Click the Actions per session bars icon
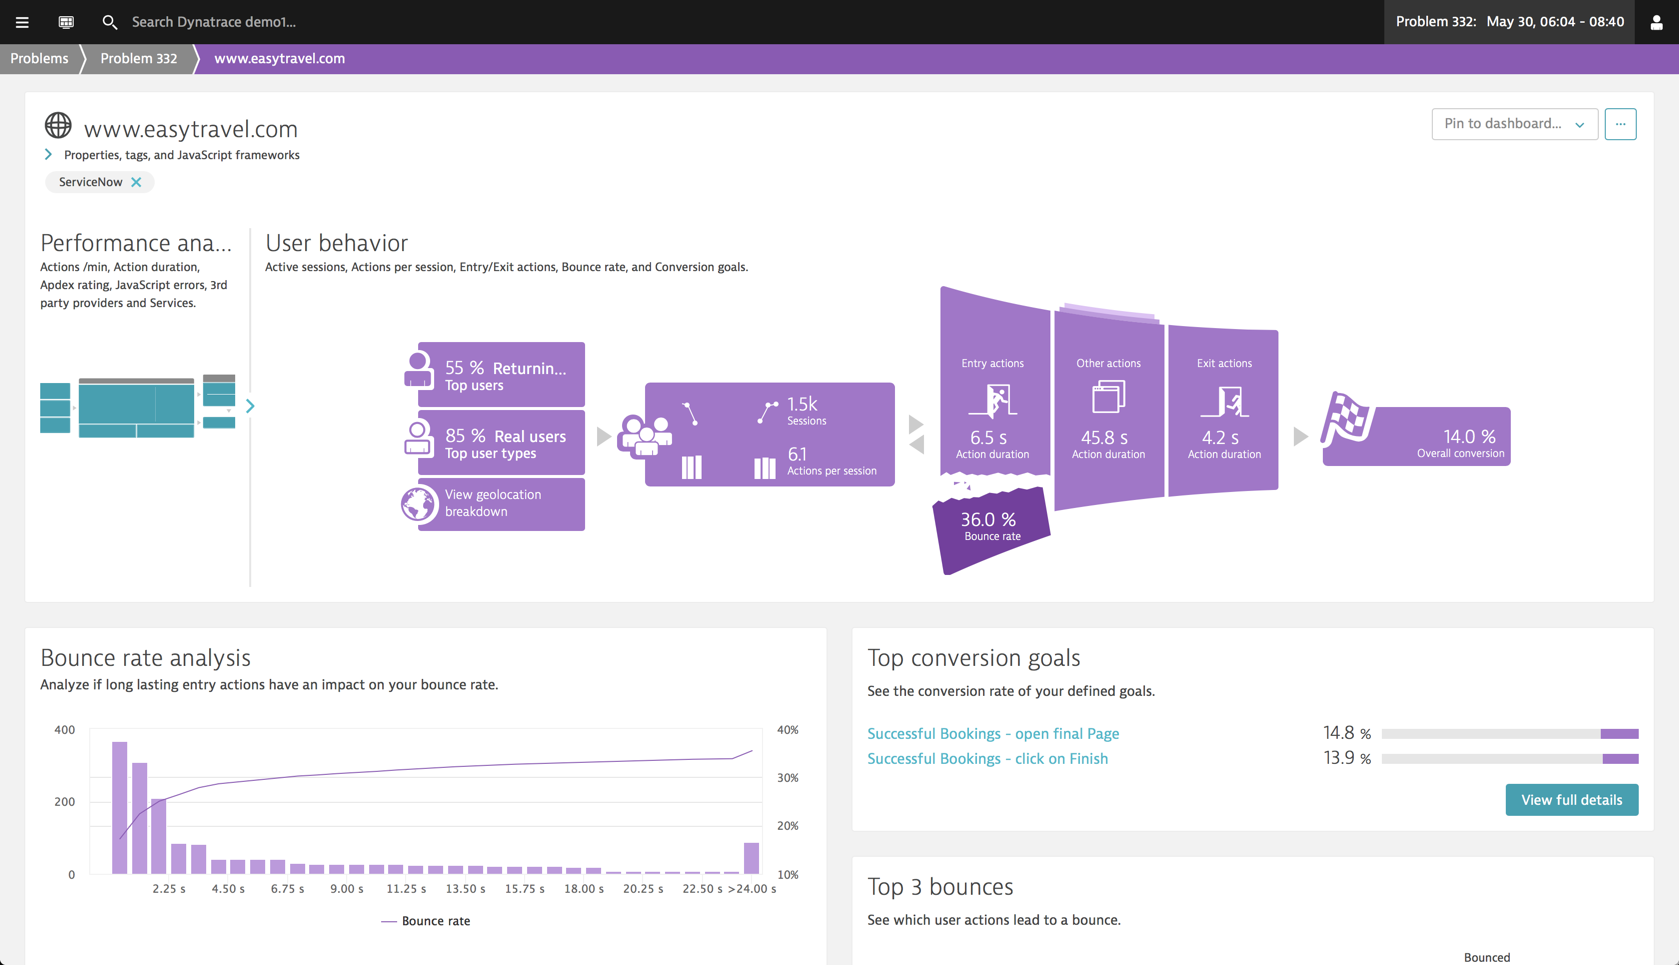Screen dimensions: 1679x965 tap(765, 468)
